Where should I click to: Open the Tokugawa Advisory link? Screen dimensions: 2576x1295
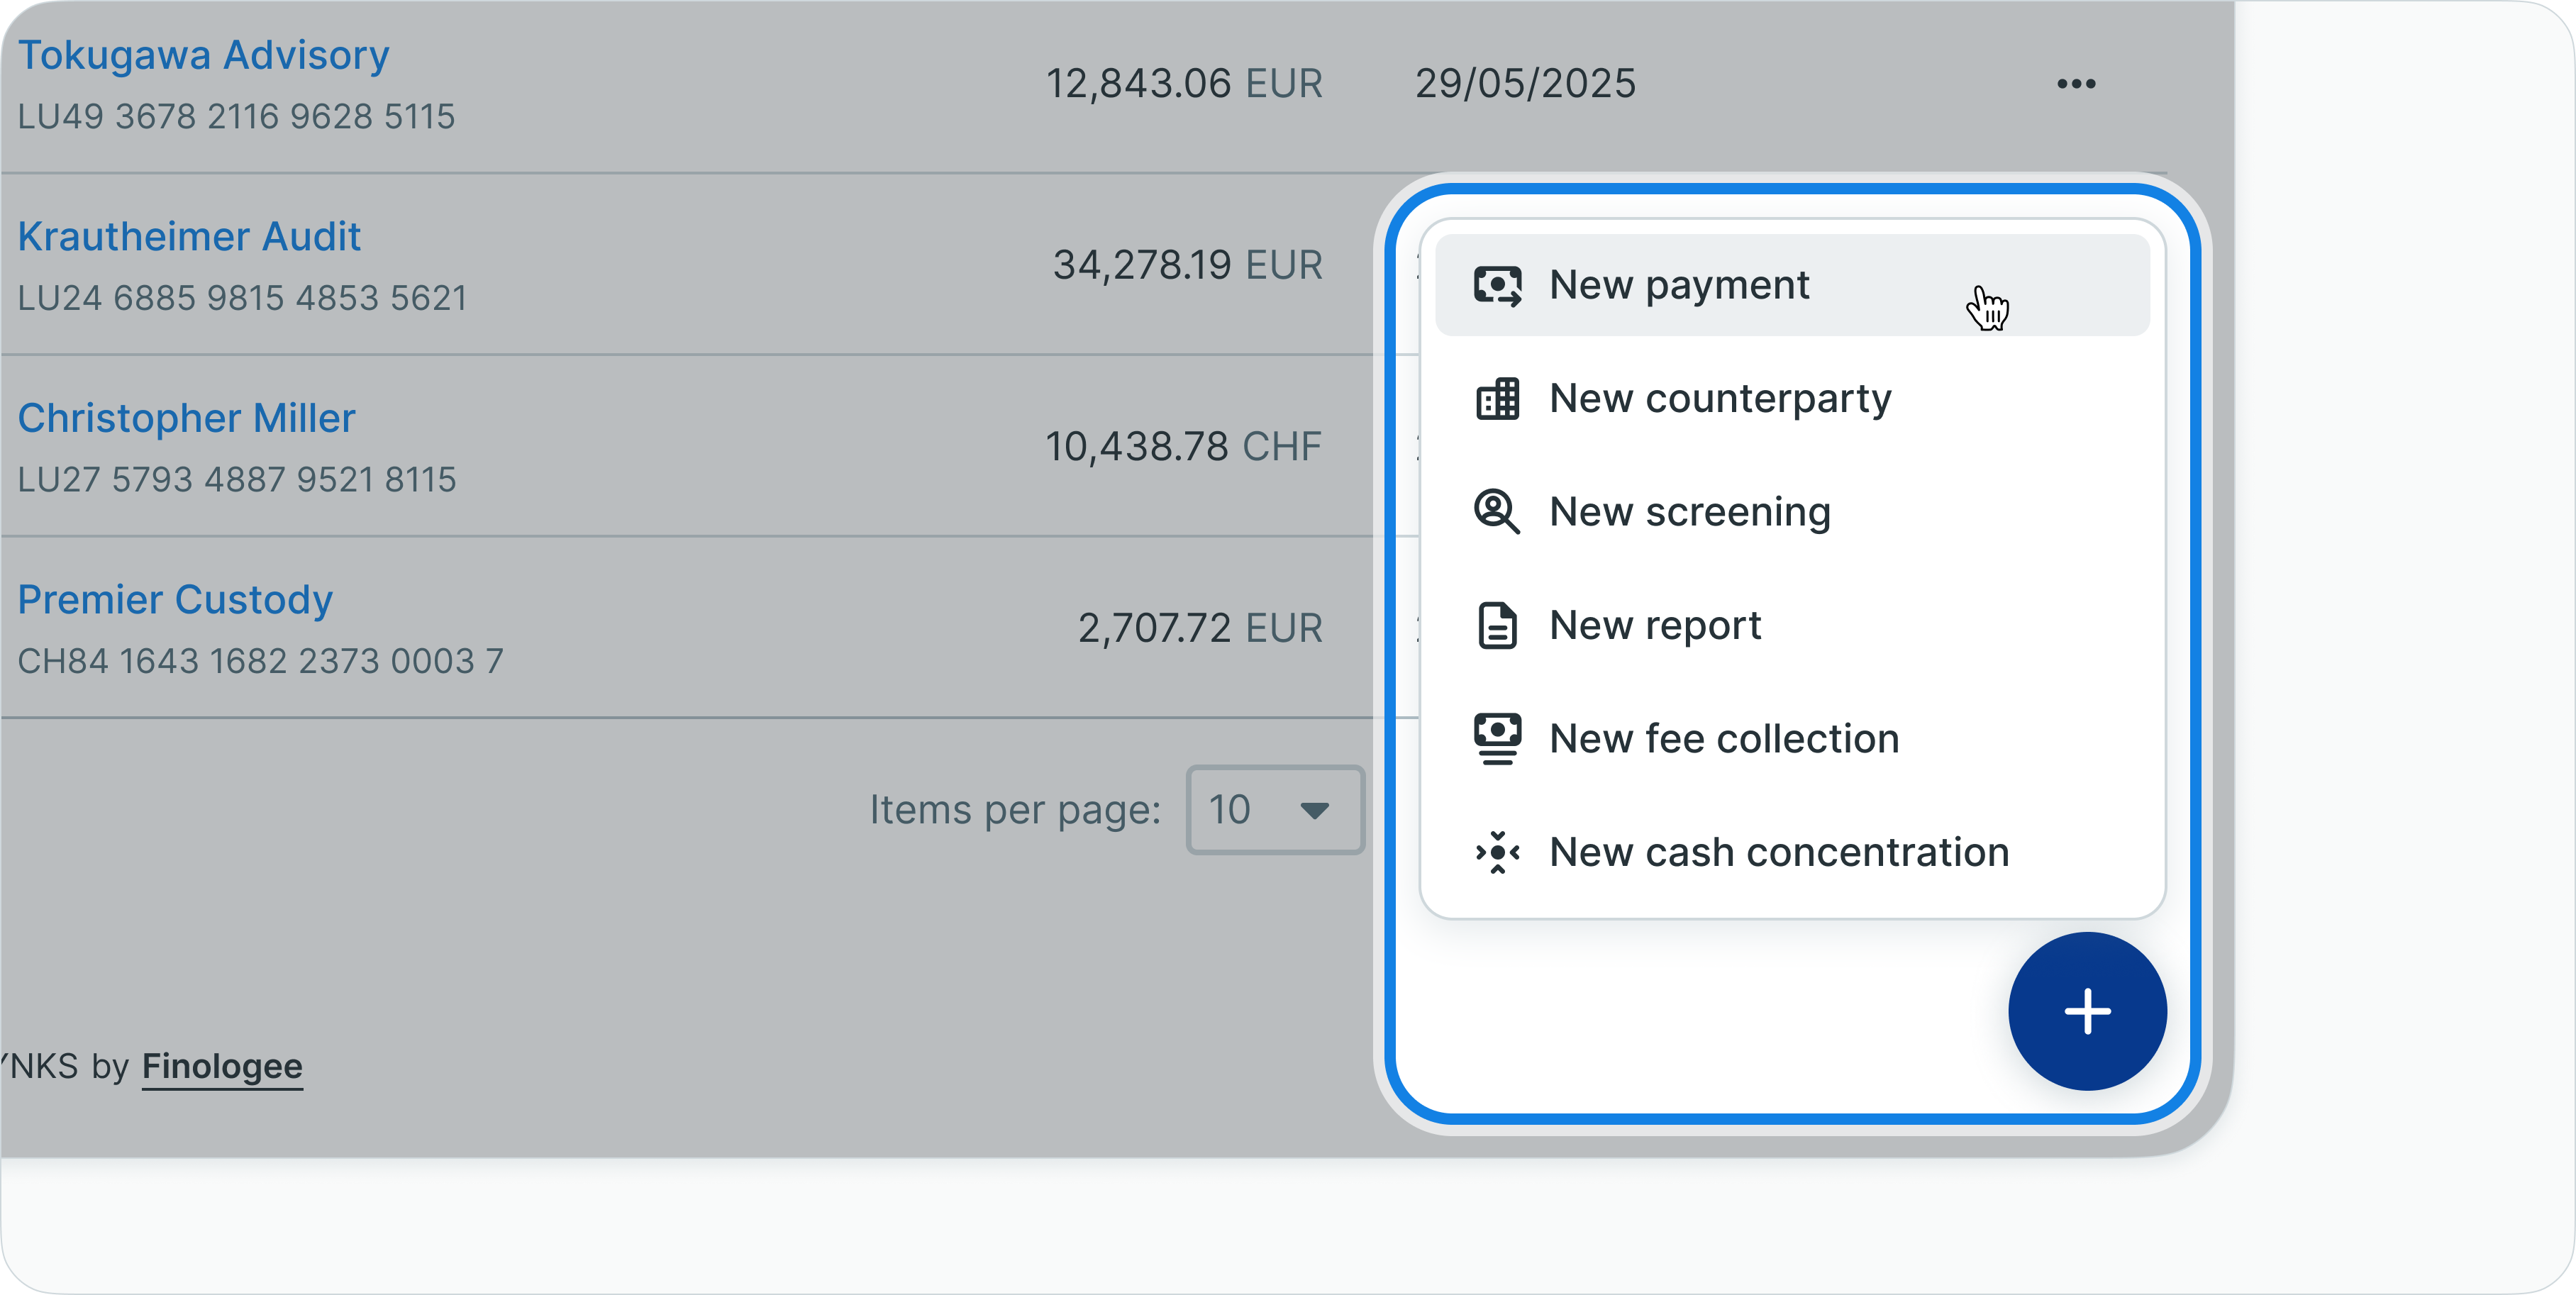pyautogui.click(x=204, y=56)
